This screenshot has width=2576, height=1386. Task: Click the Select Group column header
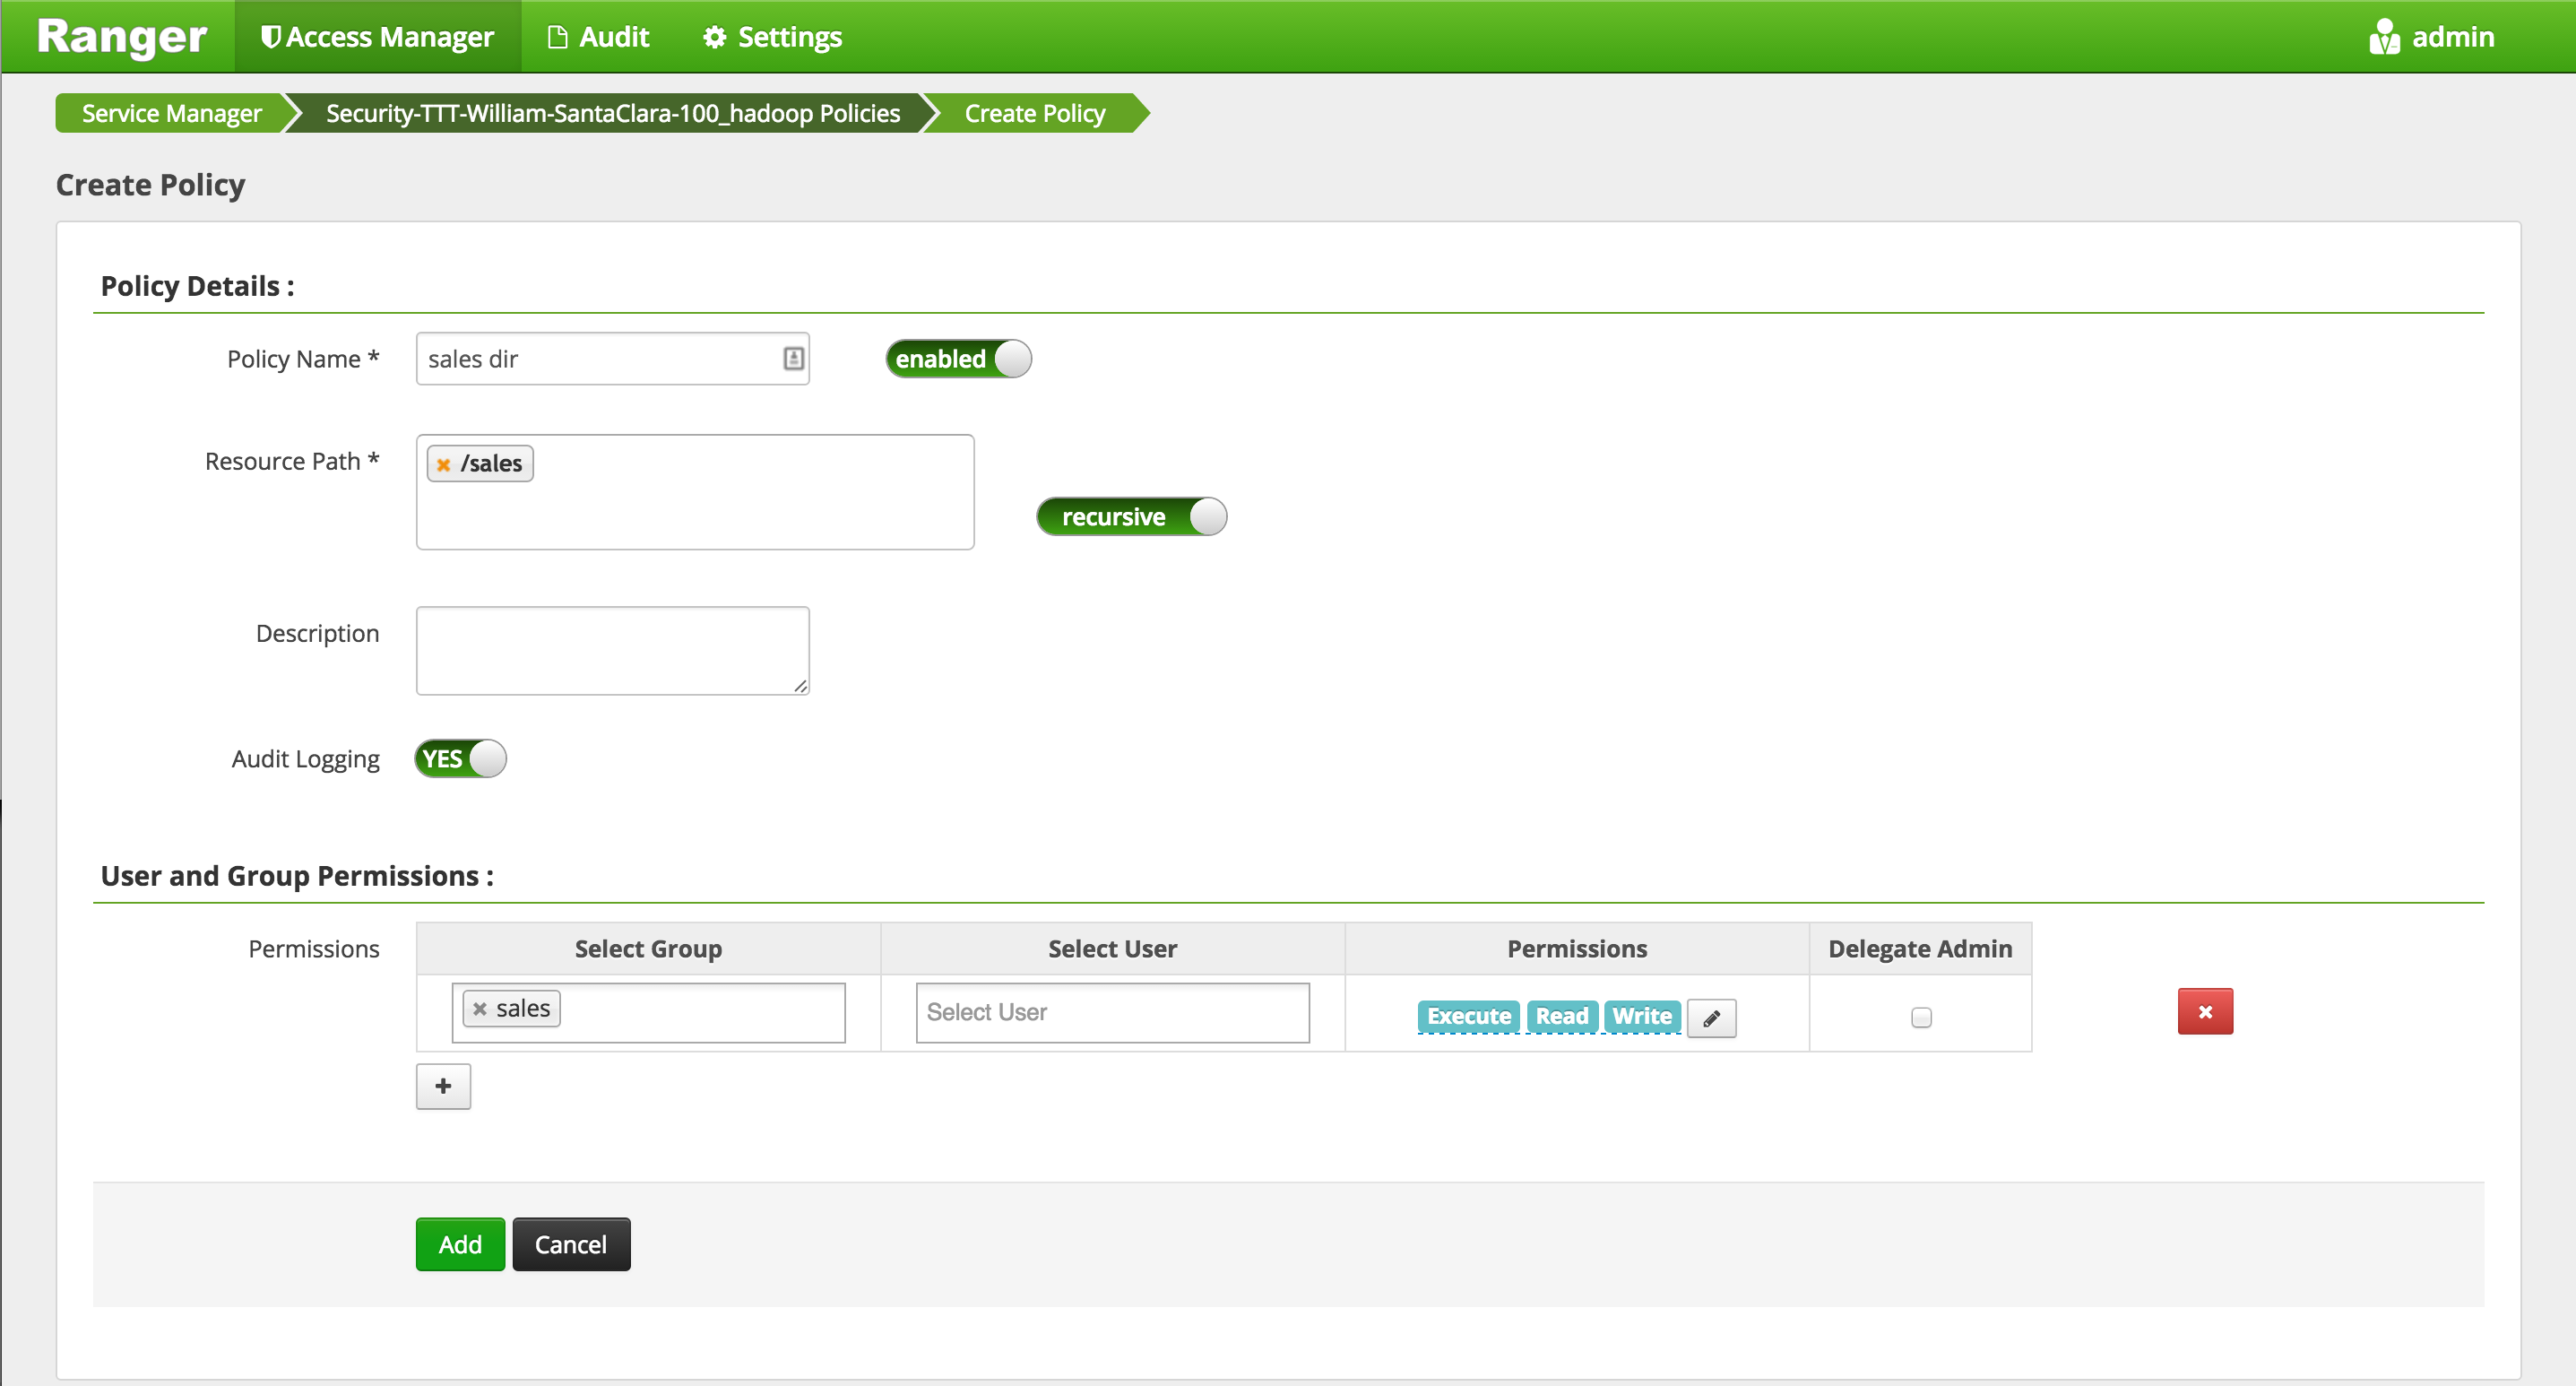click(x=648, y=949)
